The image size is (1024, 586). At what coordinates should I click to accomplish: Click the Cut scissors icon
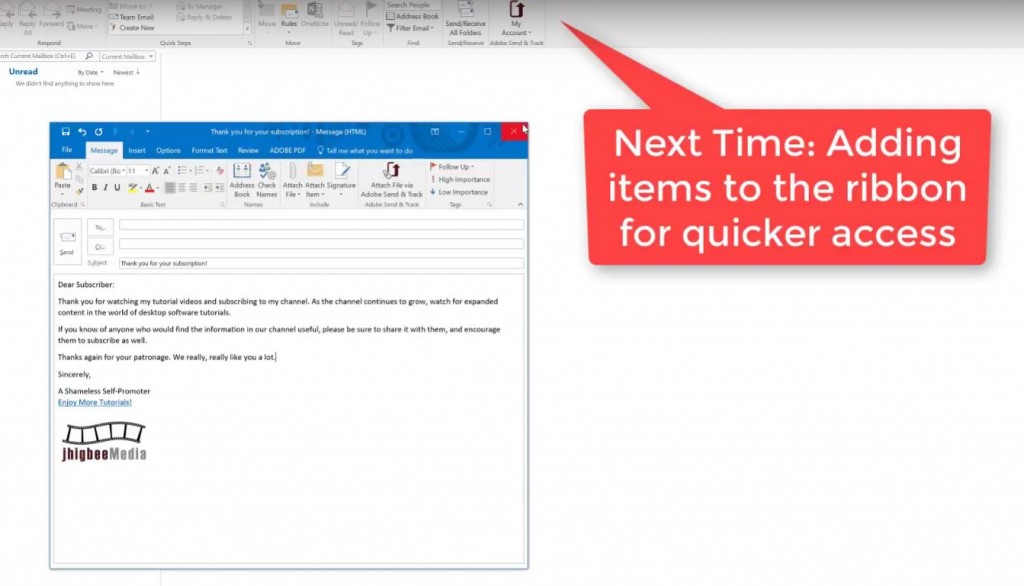click(x=79, y=168)
